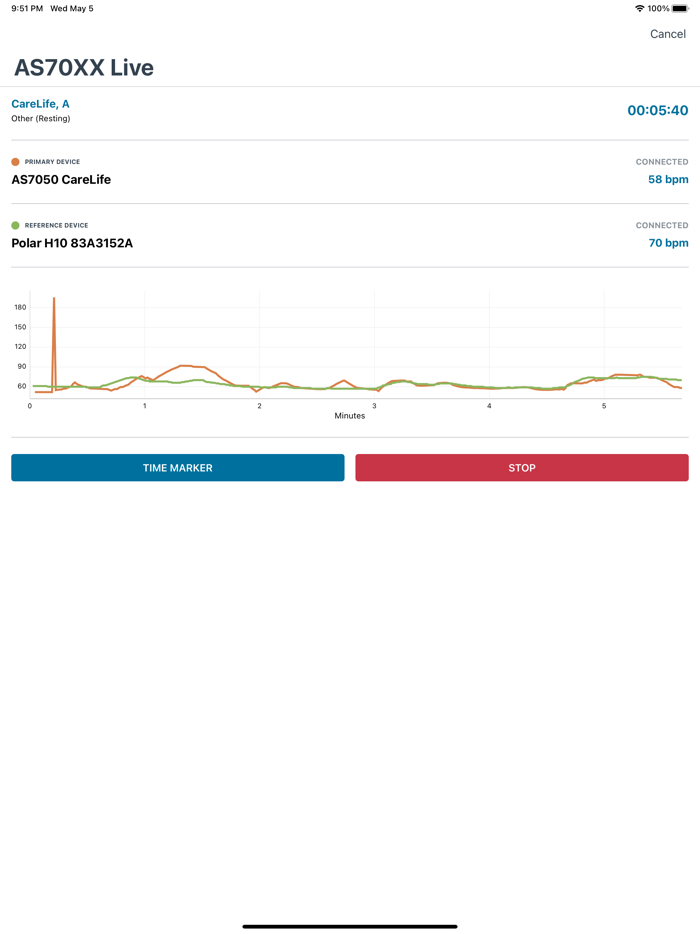700x934 pixels.
Task: Tap the status bar clock 9:51 PM
Action: [27, 9]
